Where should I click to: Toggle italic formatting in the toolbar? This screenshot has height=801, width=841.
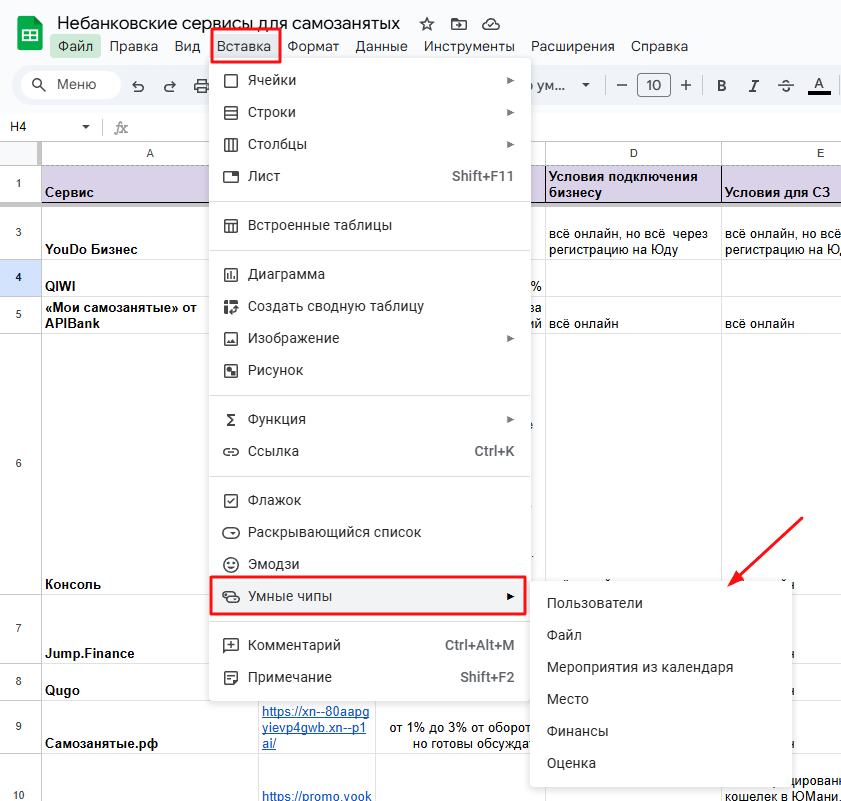pyautogui.click(x=753, y=86)
